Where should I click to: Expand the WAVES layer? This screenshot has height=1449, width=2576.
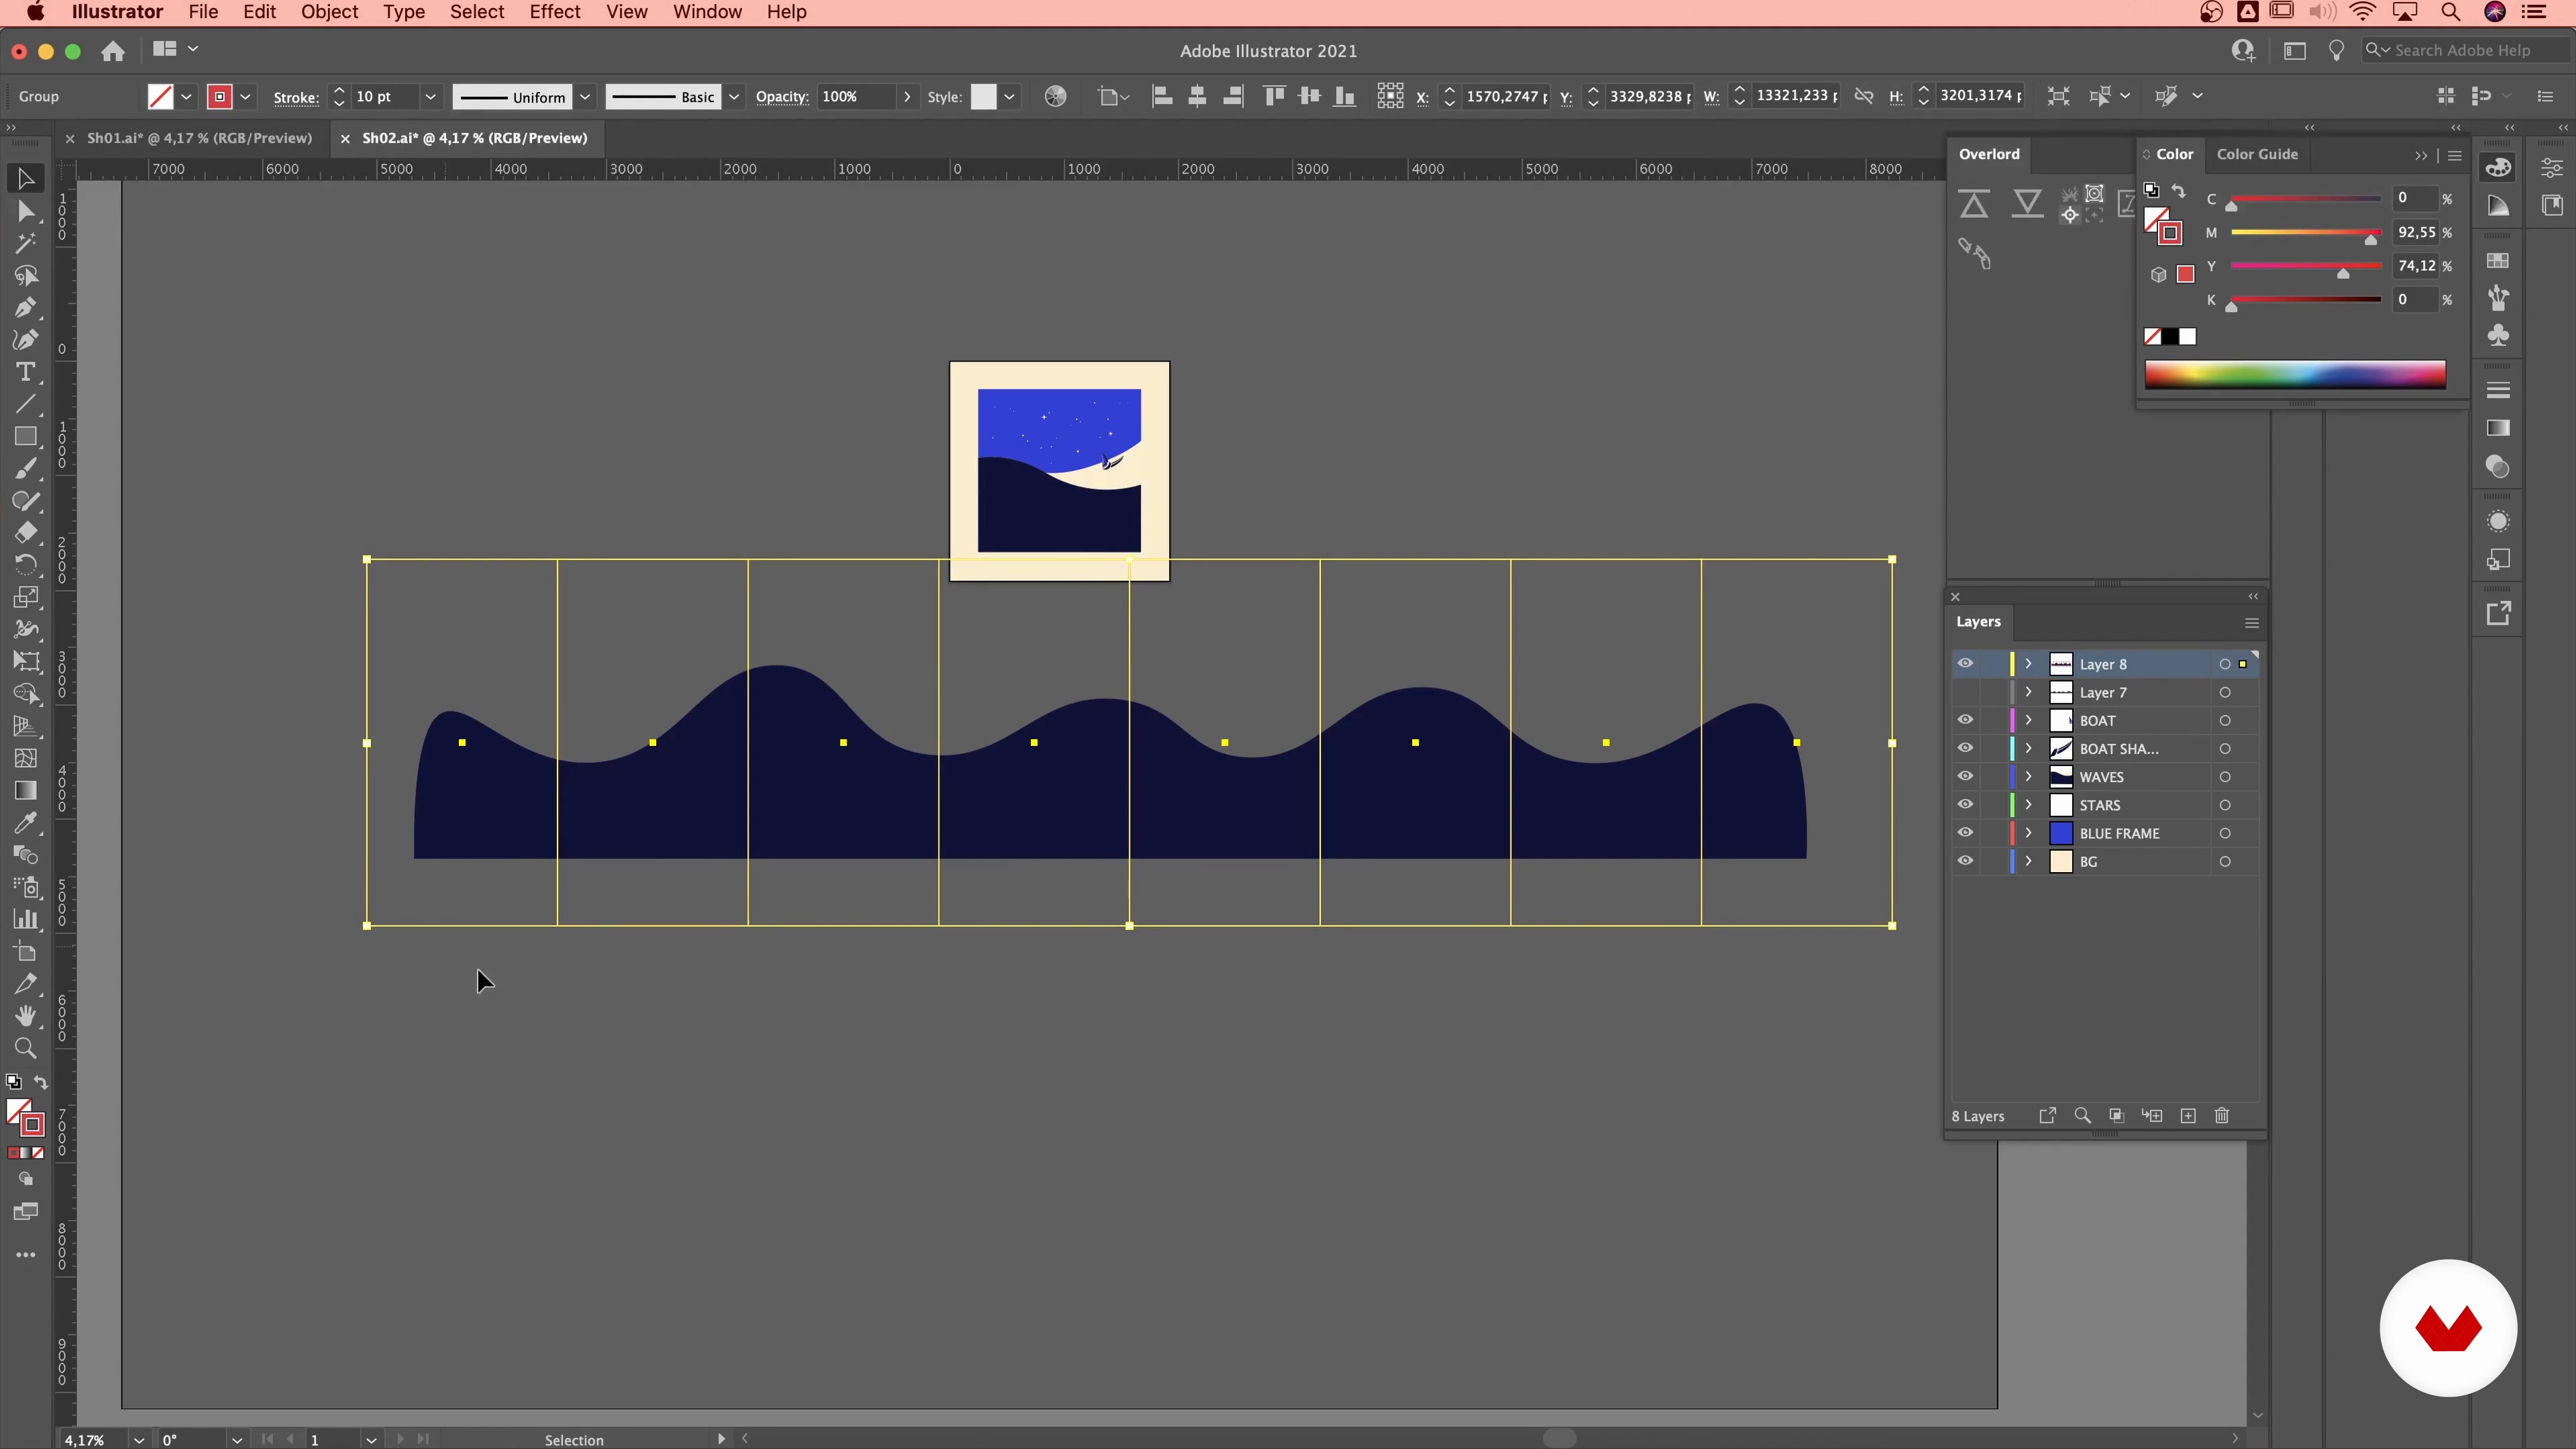pos(2028,776)
